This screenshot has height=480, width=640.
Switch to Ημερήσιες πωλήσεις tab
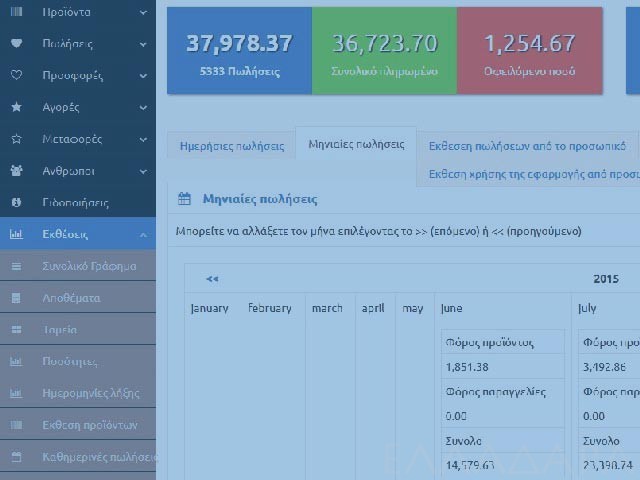(232, 146)
